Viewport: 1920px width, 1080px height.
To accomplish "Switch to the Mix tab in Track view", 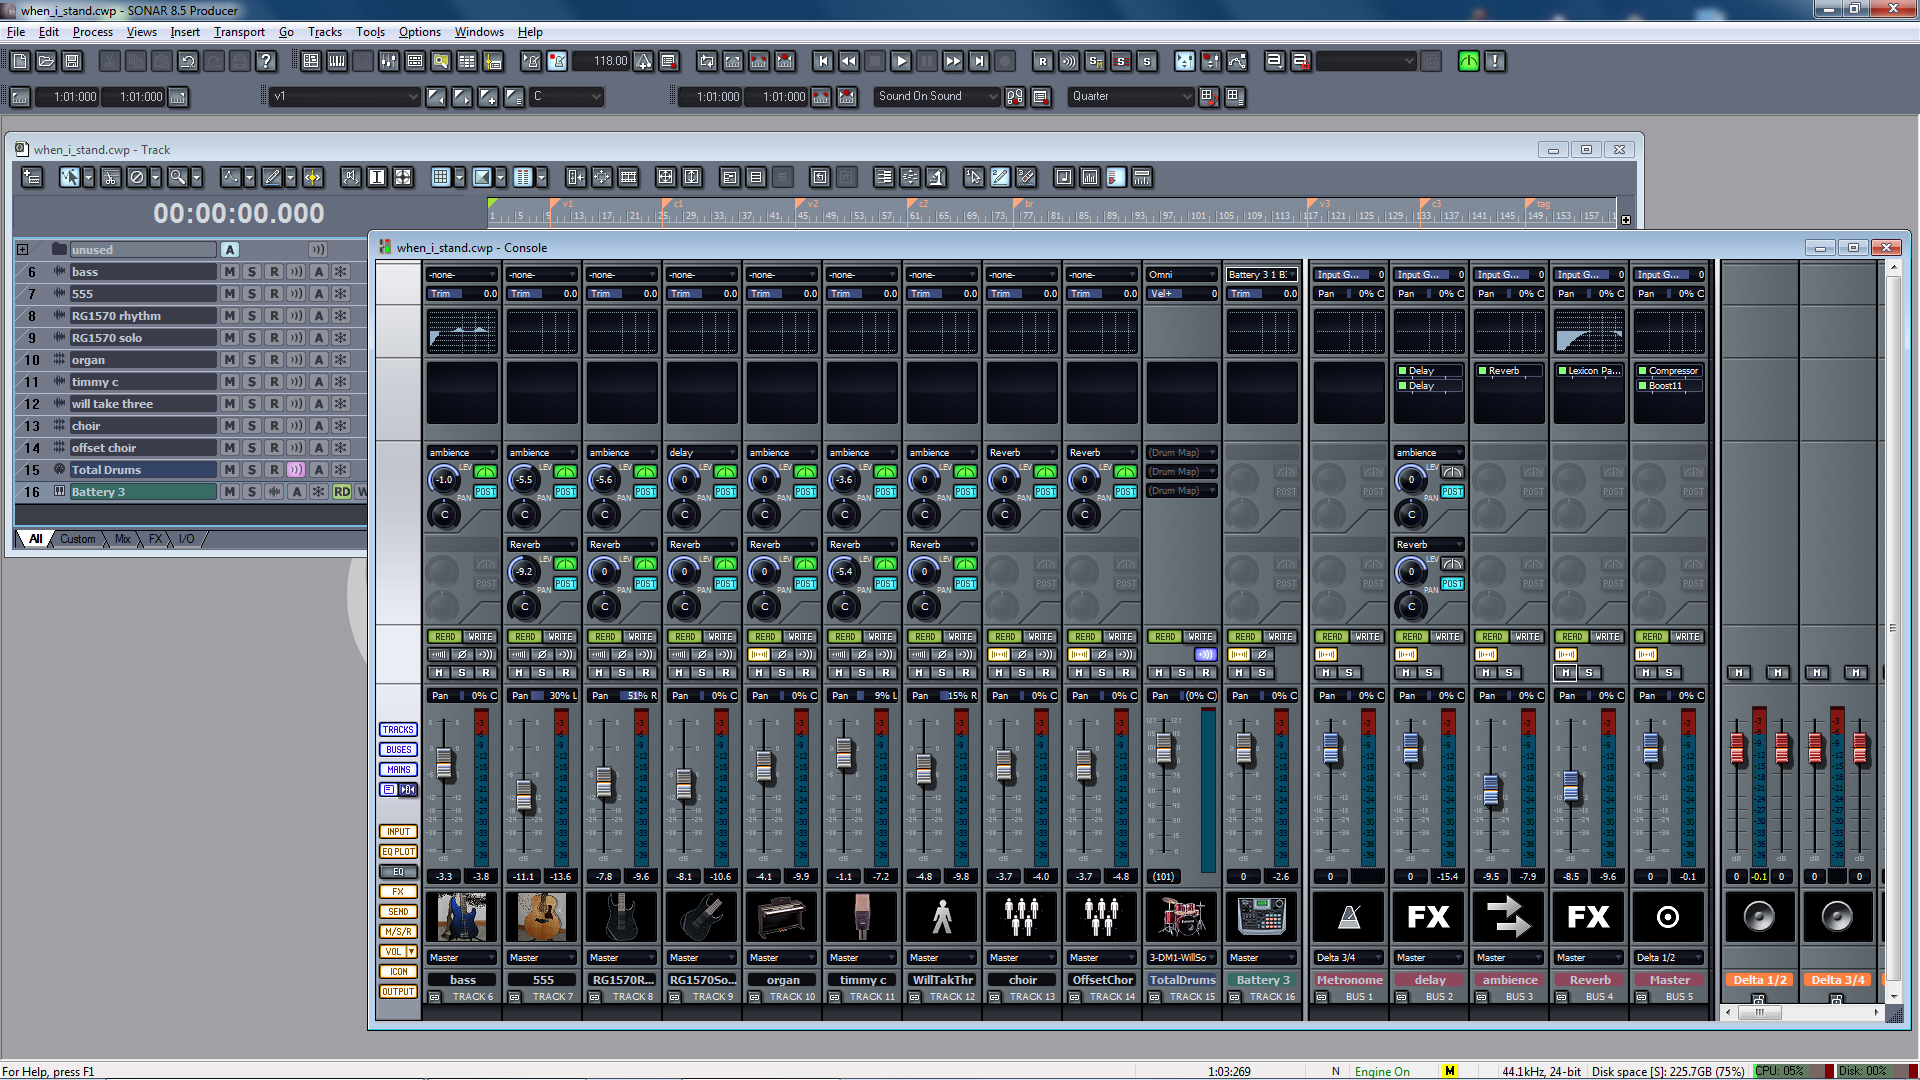I will coord(122,539).
